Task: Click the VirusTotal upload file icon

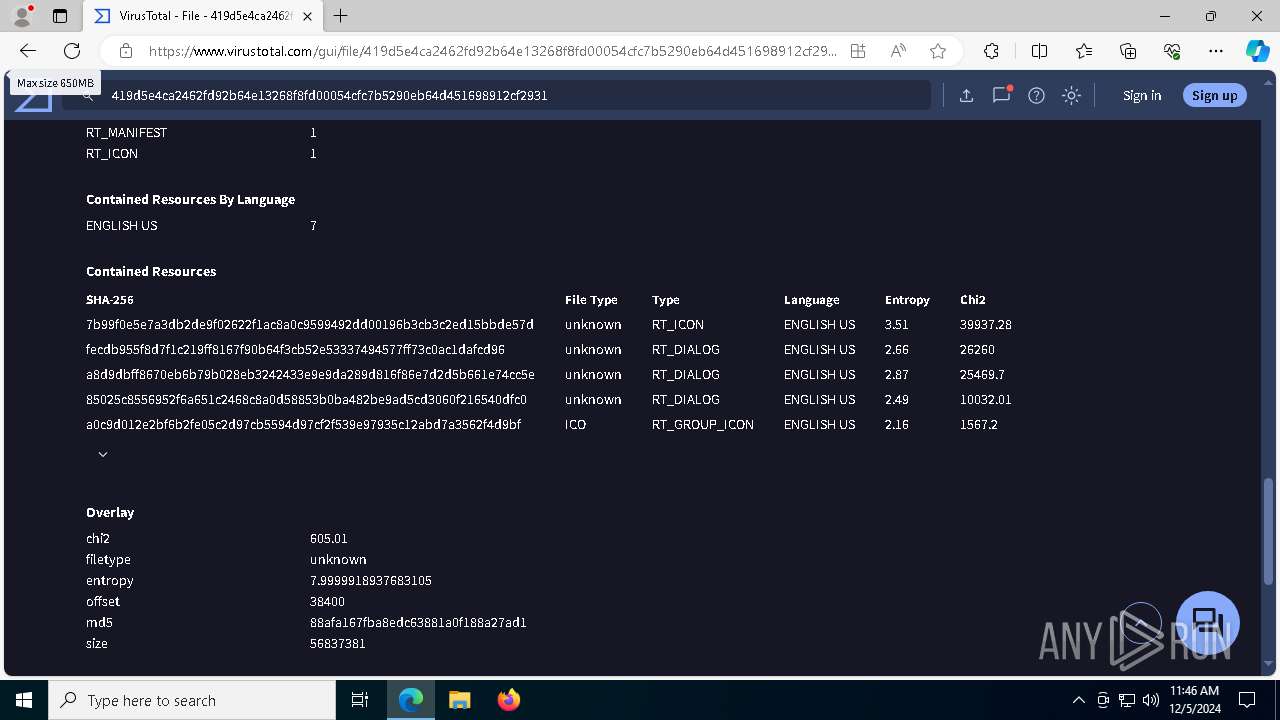Action: pyautogui.click(x=966, y=95)
